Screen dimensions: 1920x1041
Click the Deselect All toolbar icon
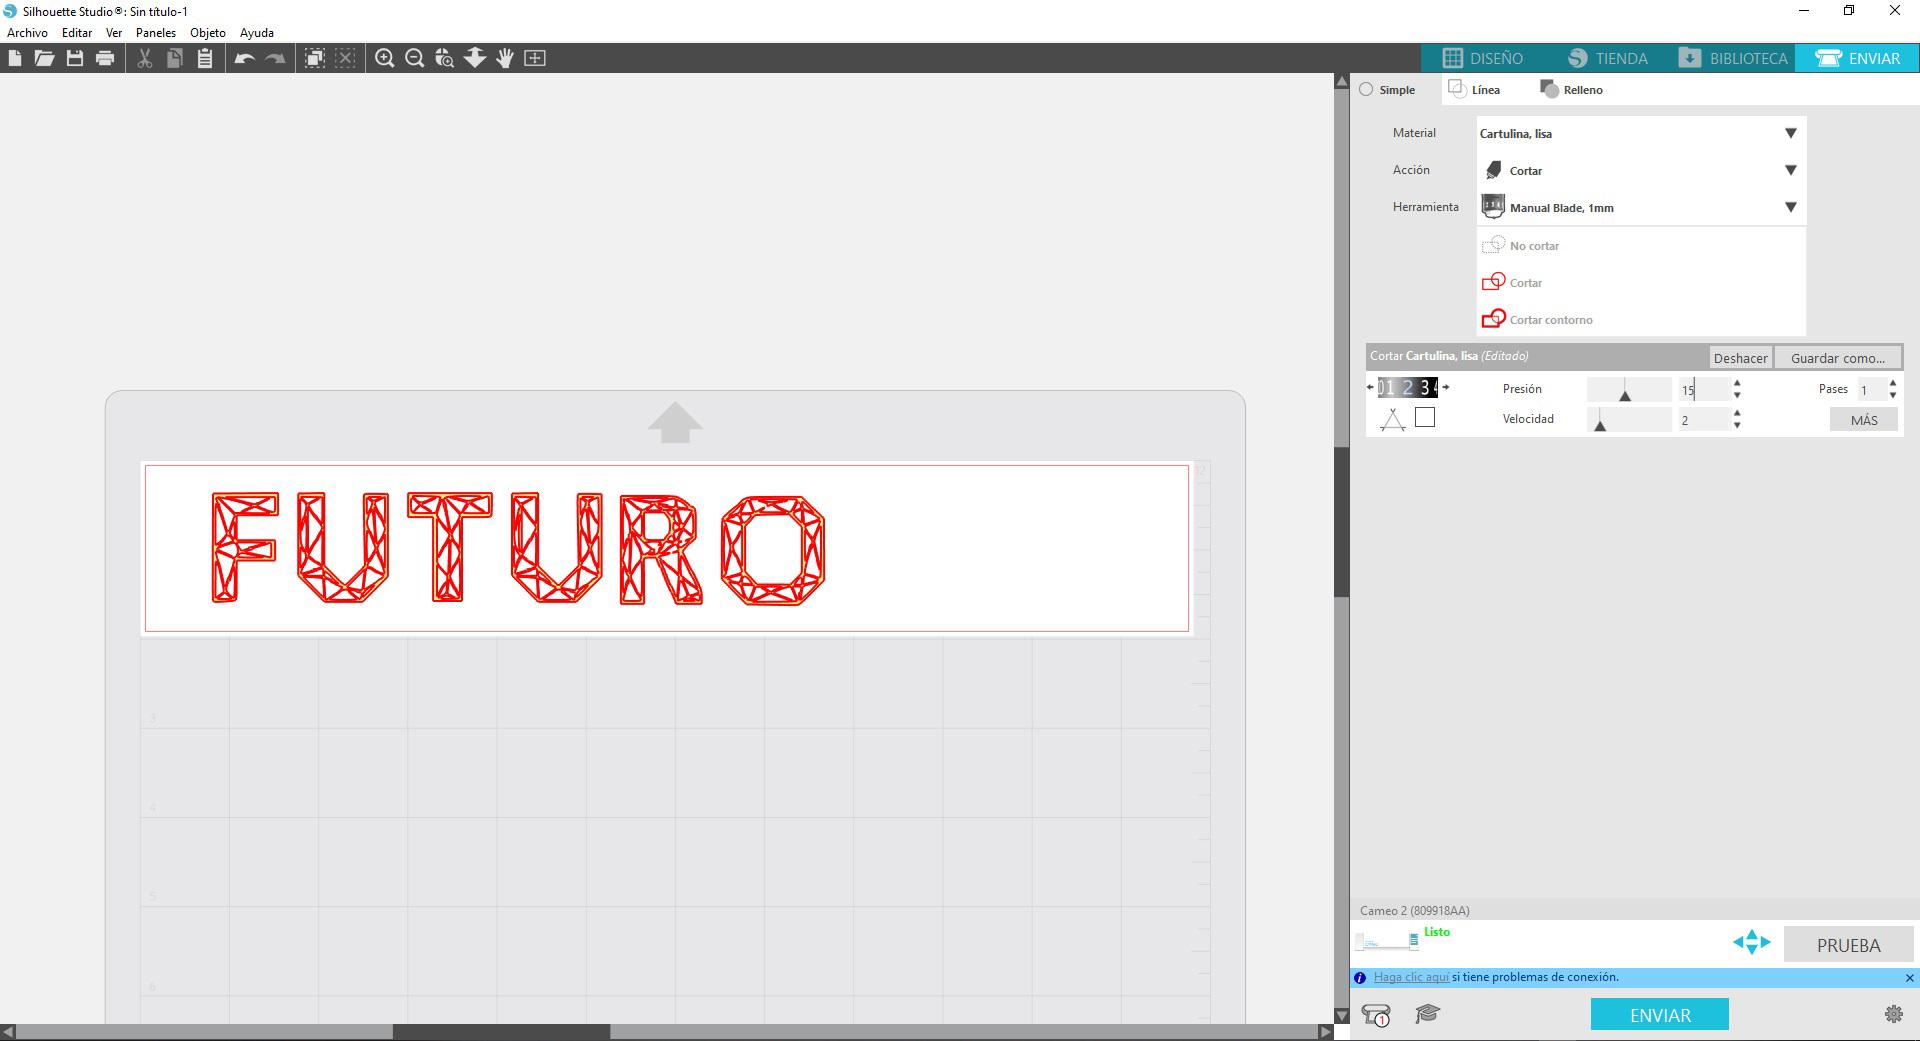click(x=345, y=58)
